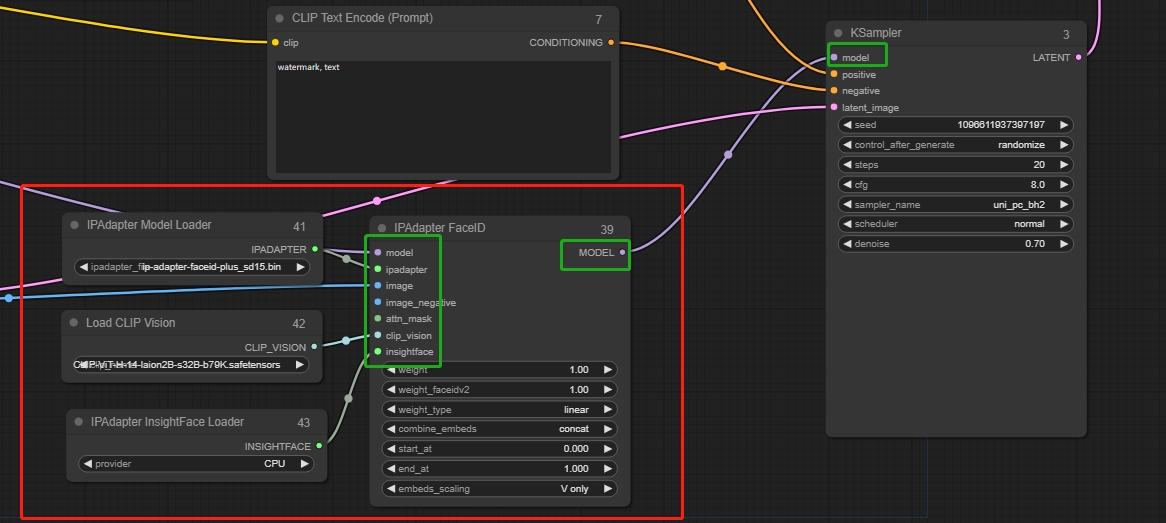Click the CONDITIONING output socket
Image resolution: width=1166 pixels, height=523 pixels.
coord(611,43)
